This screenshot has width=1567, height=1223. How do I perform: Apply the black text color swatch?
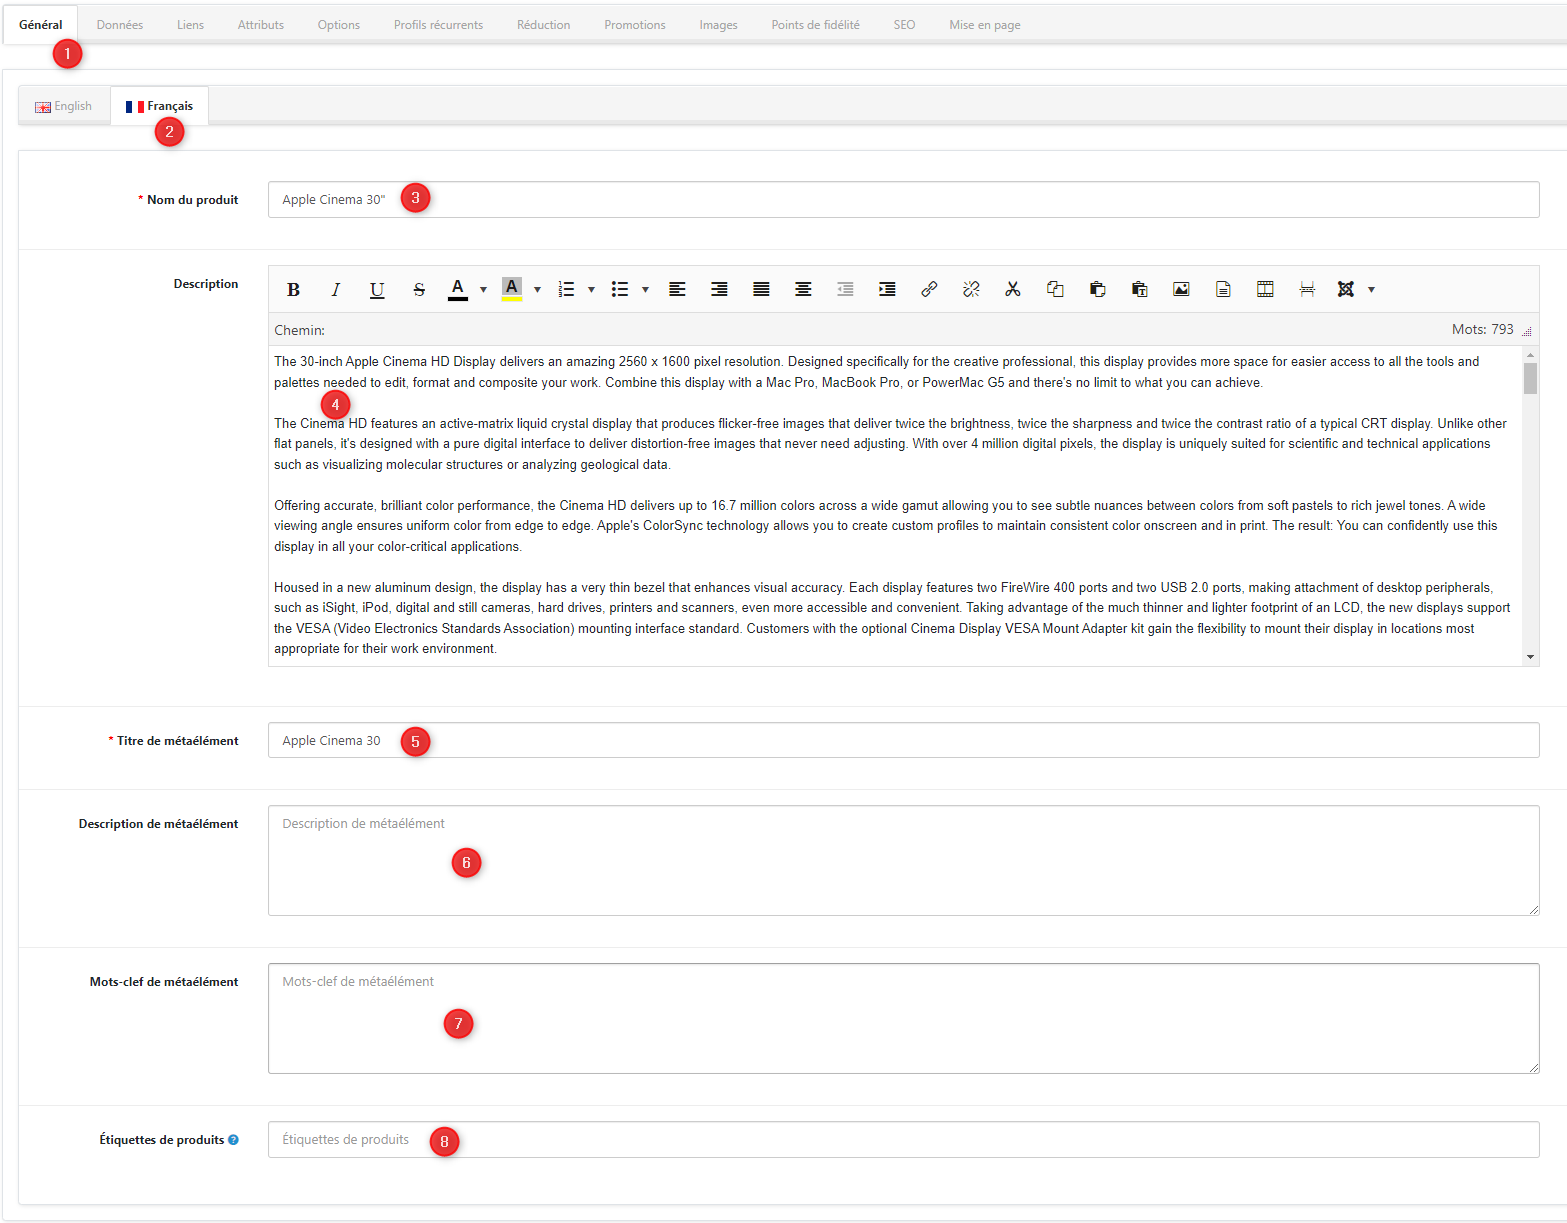click(458, 290)
